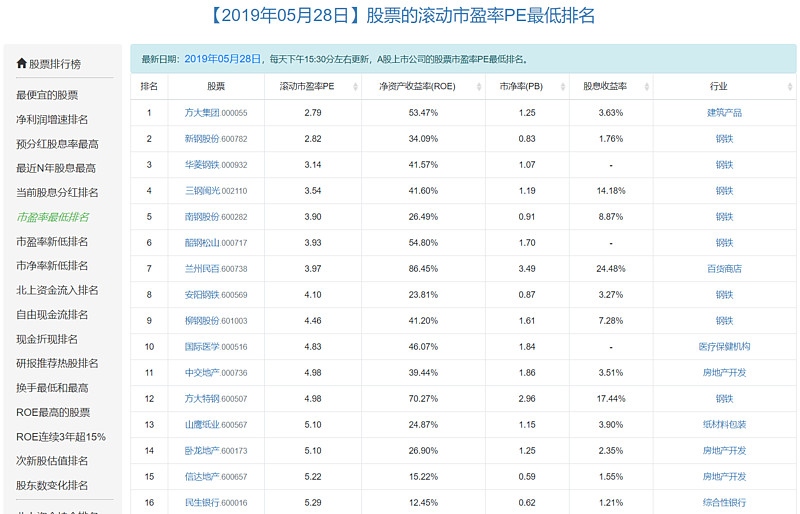Open stock 安阳钢铁 600569
Viewport: 800px width, 514px height.
click(216, 295)
